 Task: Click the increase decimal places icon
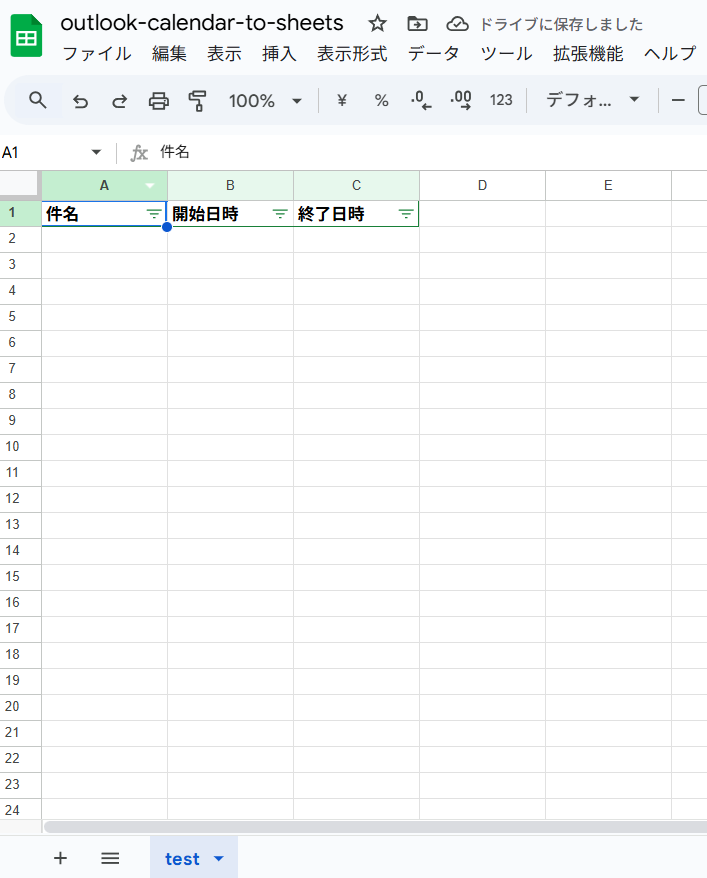point(461,100)
